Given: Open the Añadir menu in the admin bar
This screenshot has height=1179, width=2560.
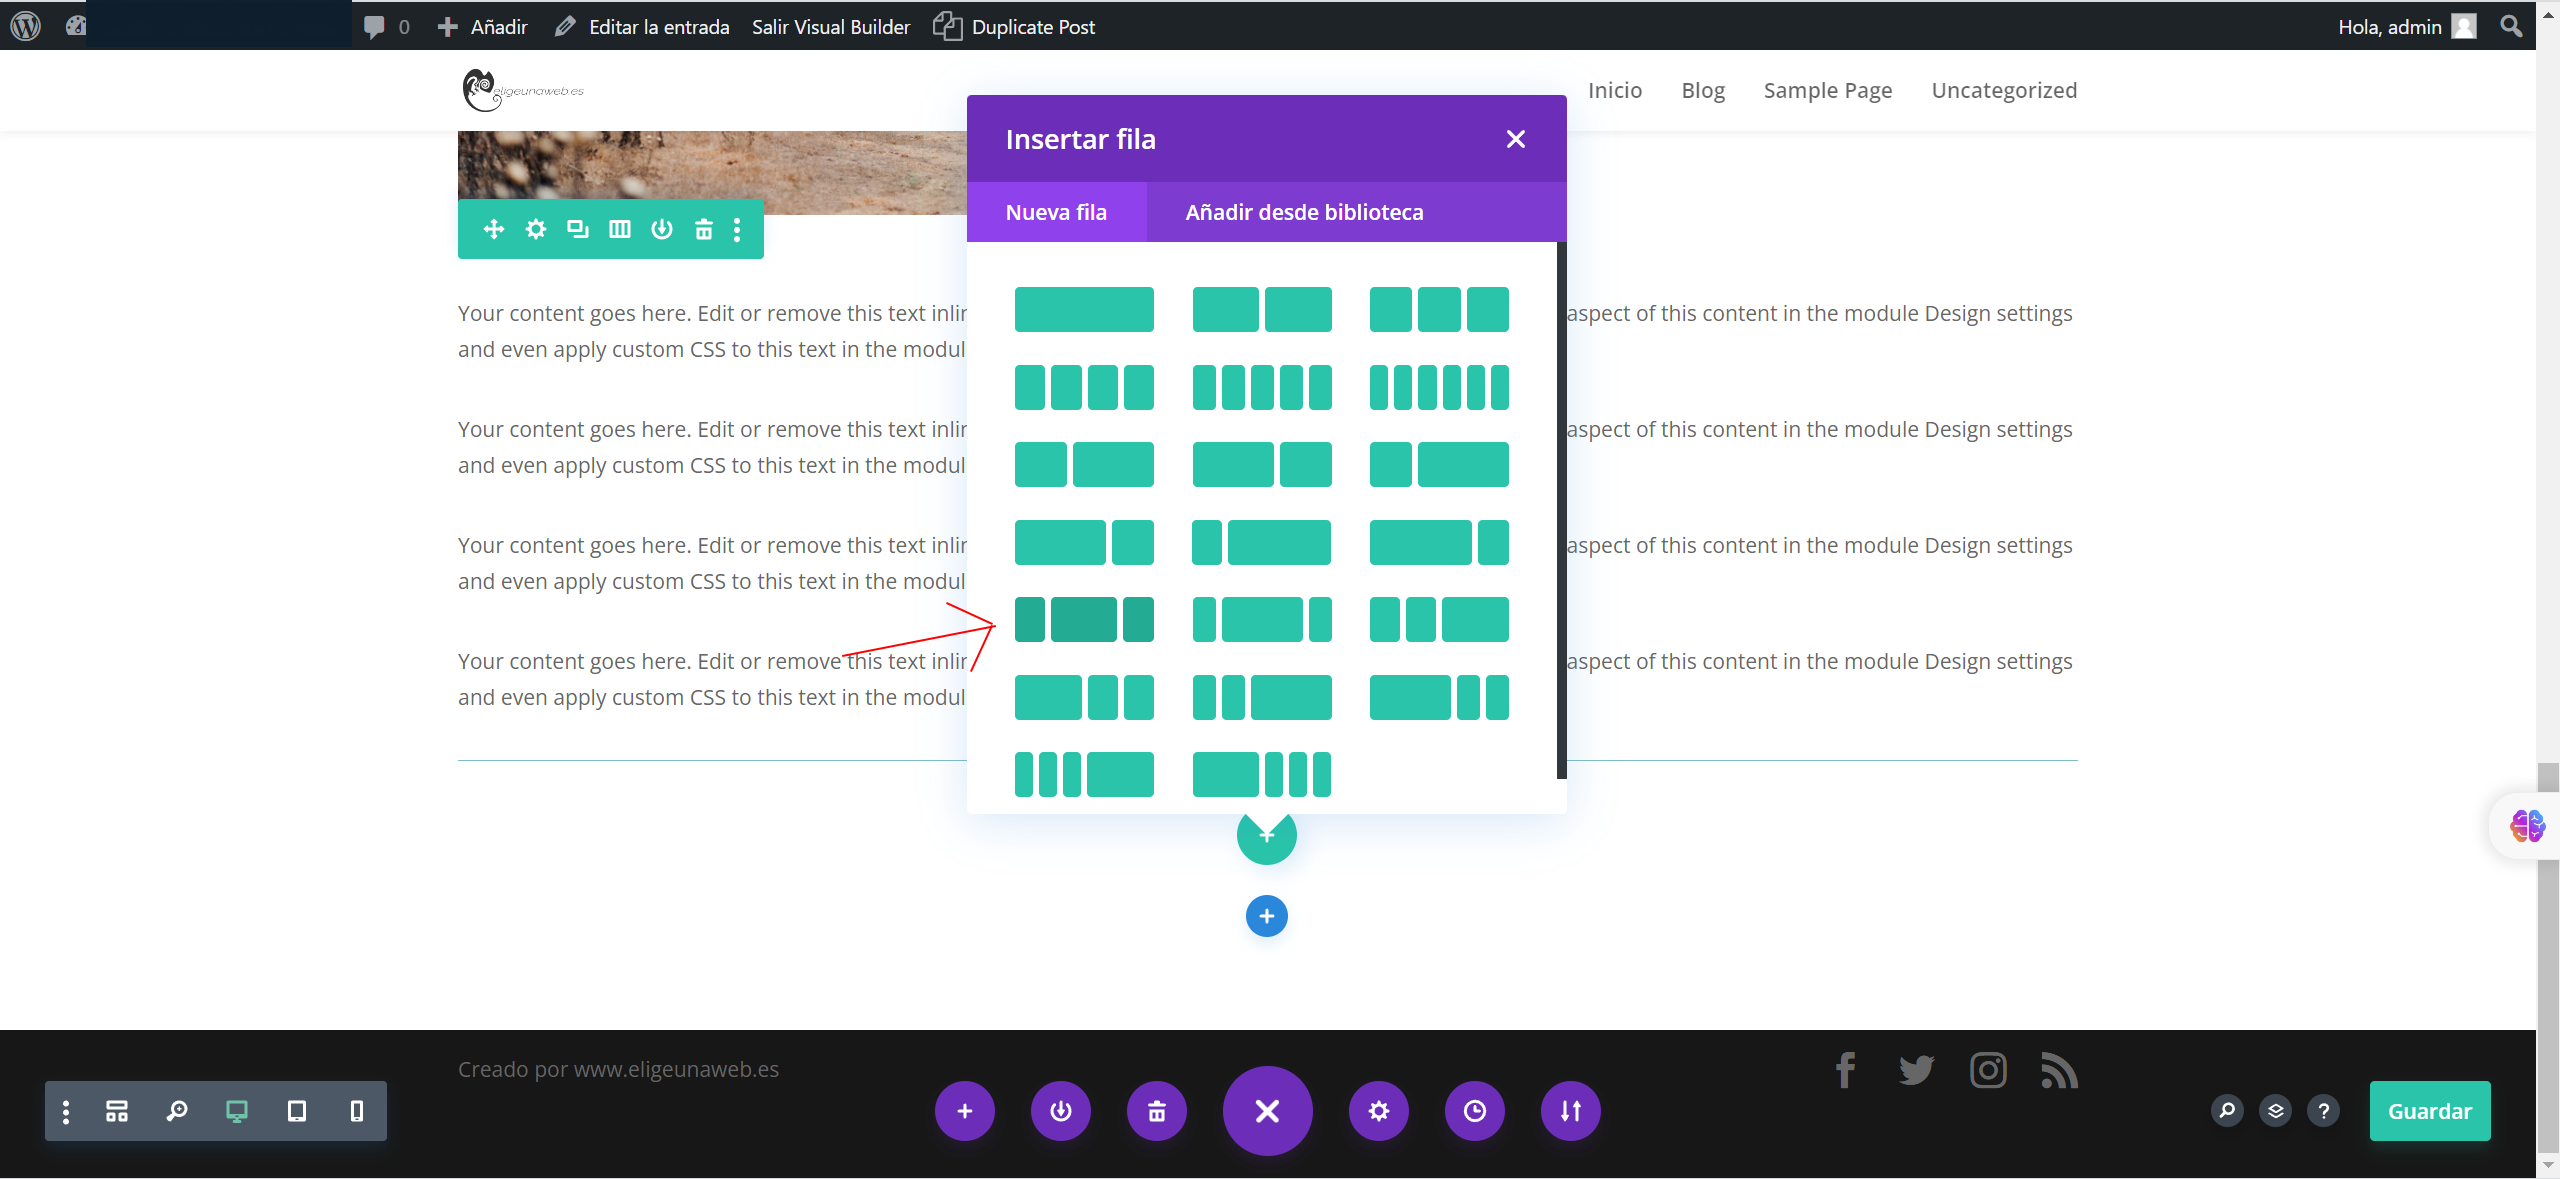Looking at the screenshot, I should click(484, 27).
